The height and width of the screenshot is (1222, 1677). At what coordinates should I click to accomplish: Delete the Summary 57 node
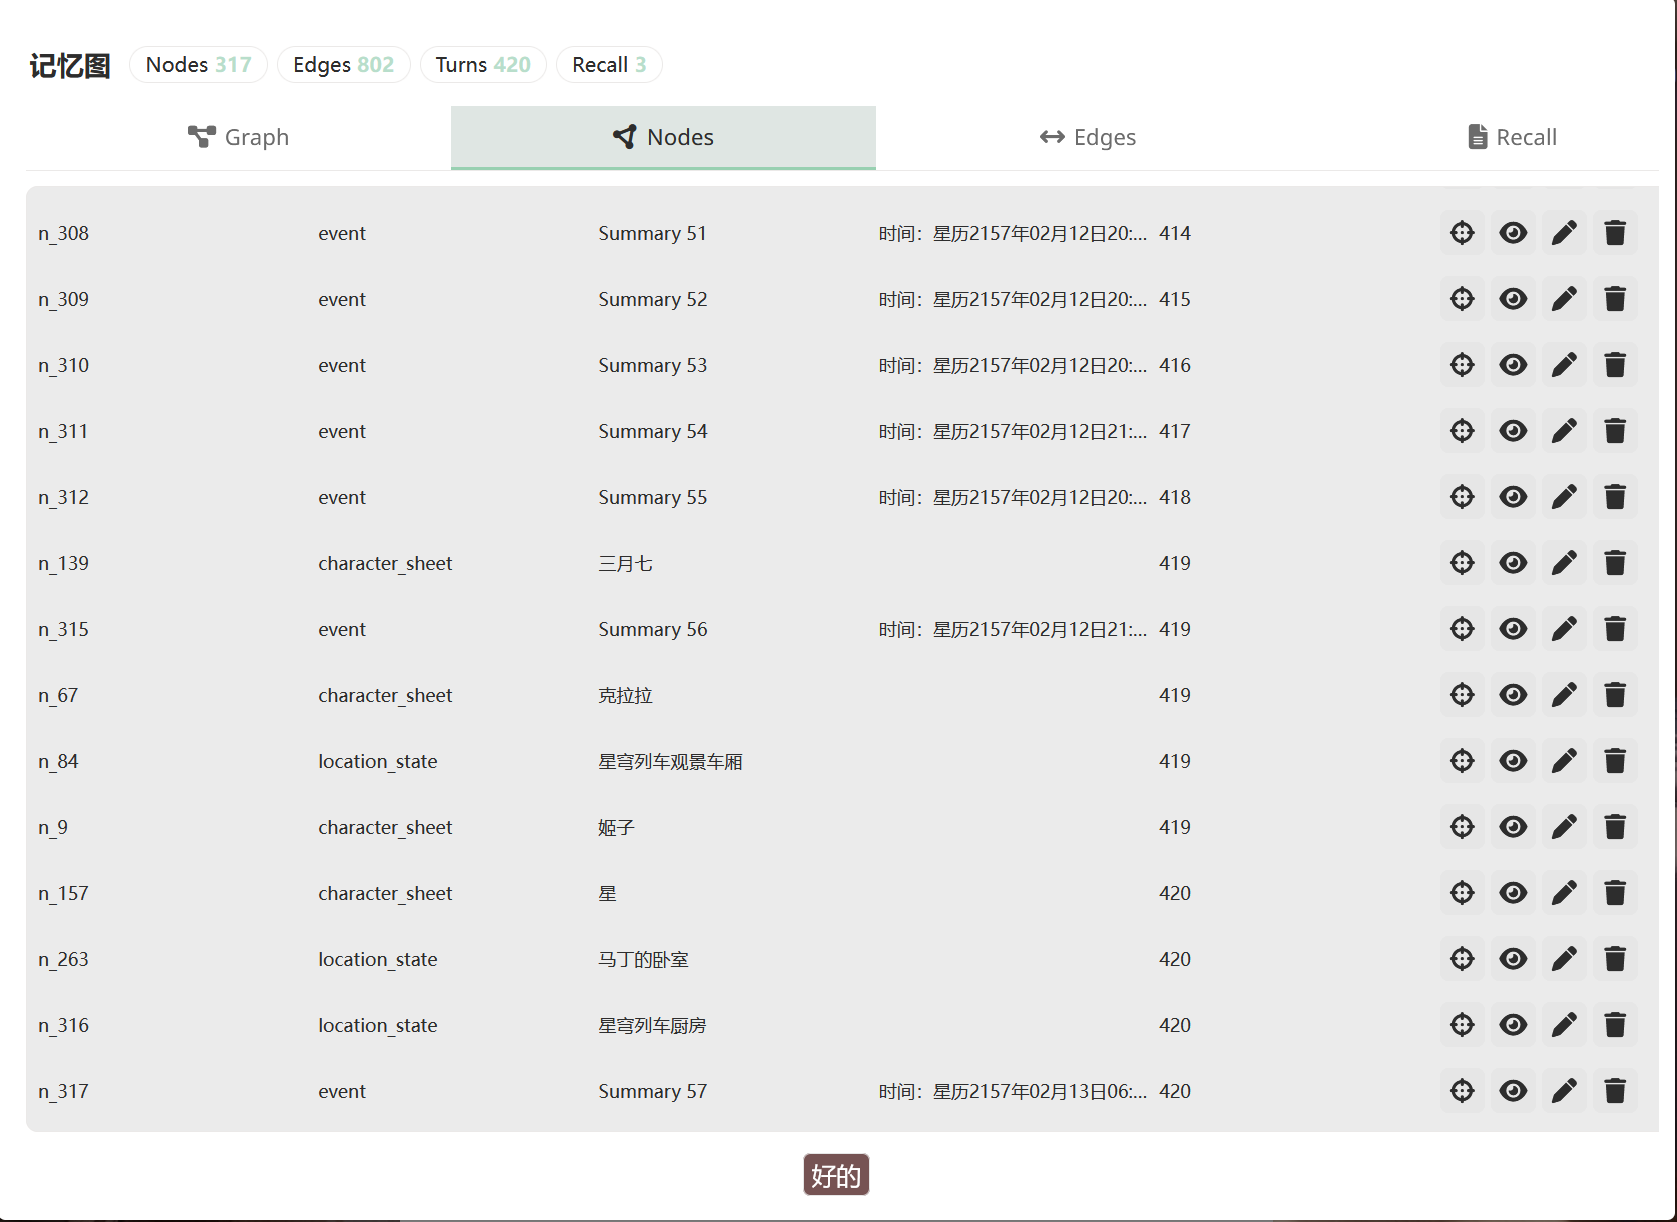click(x=1615, y=1091)
